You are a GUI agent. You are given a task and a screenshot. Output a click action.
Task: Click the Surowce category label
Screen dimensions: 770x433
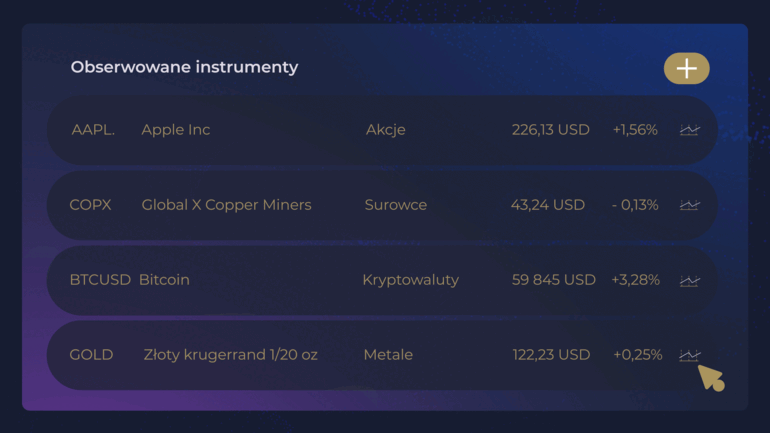click(396, 205)
